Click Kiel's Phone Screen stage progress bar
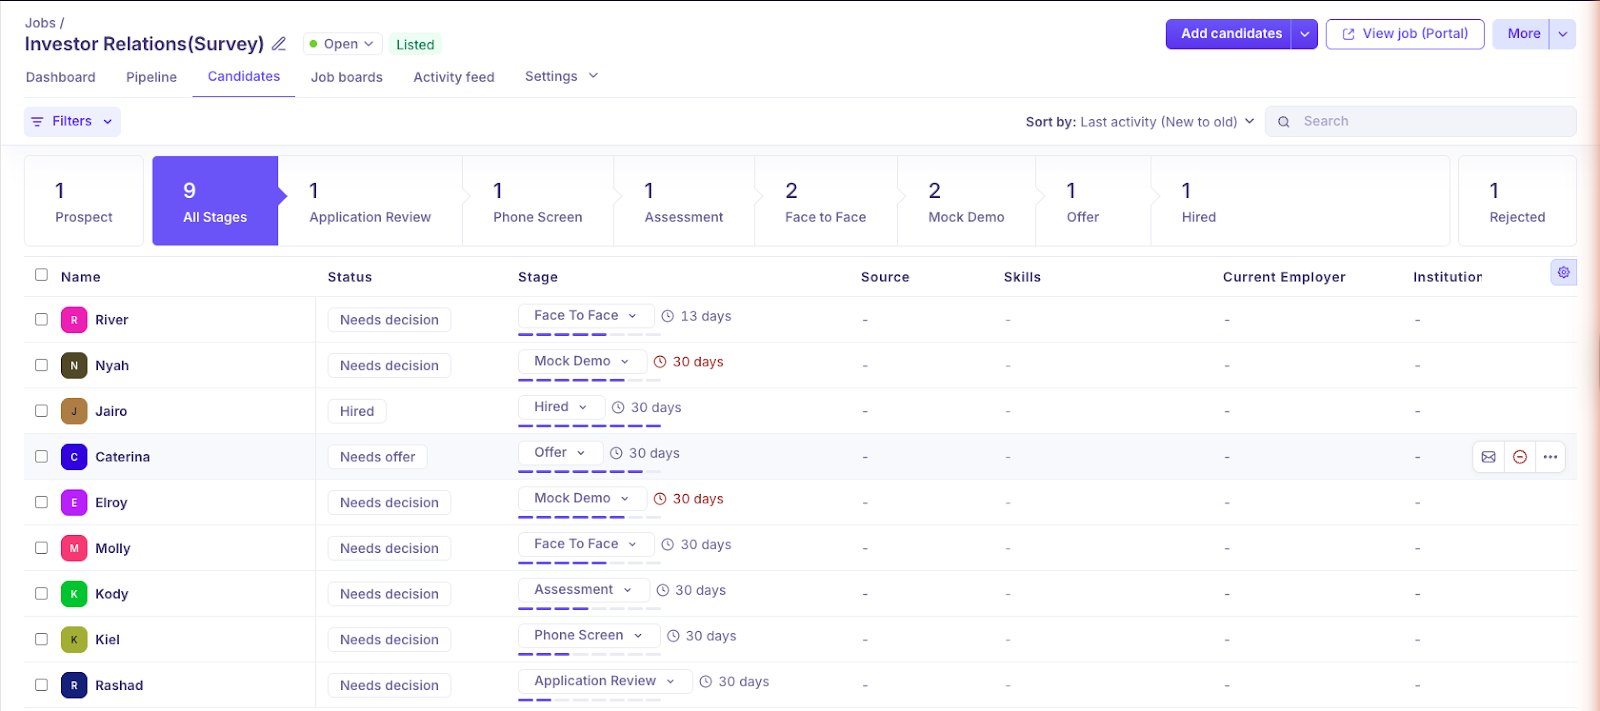This screenshot has width=1600, height=711. [x=589, y=654]
